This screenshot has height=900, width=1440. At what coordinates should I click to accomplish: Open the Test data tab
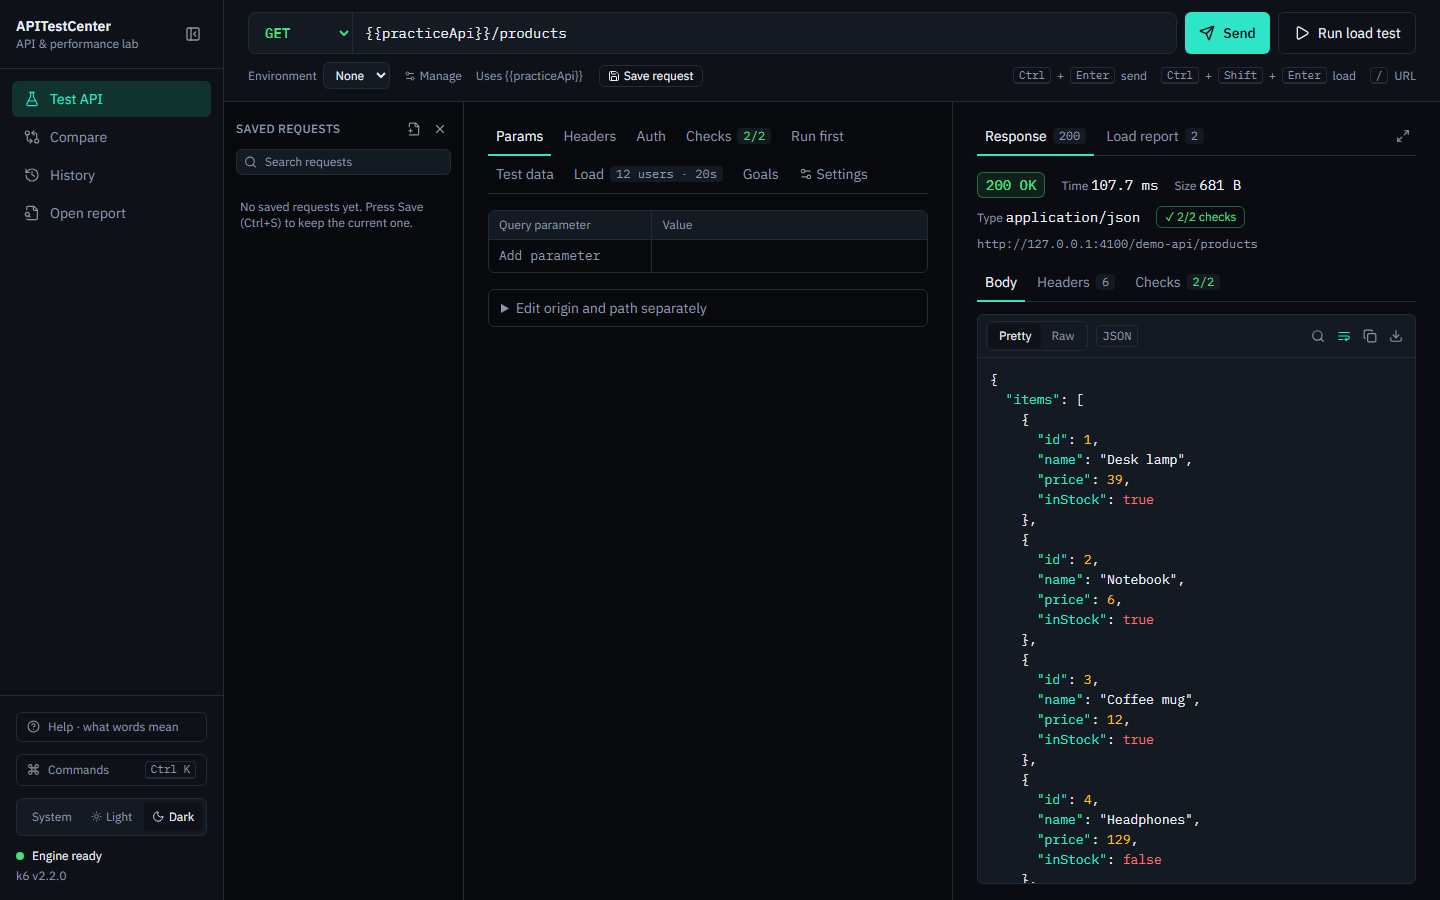click(x=525, y=174)
